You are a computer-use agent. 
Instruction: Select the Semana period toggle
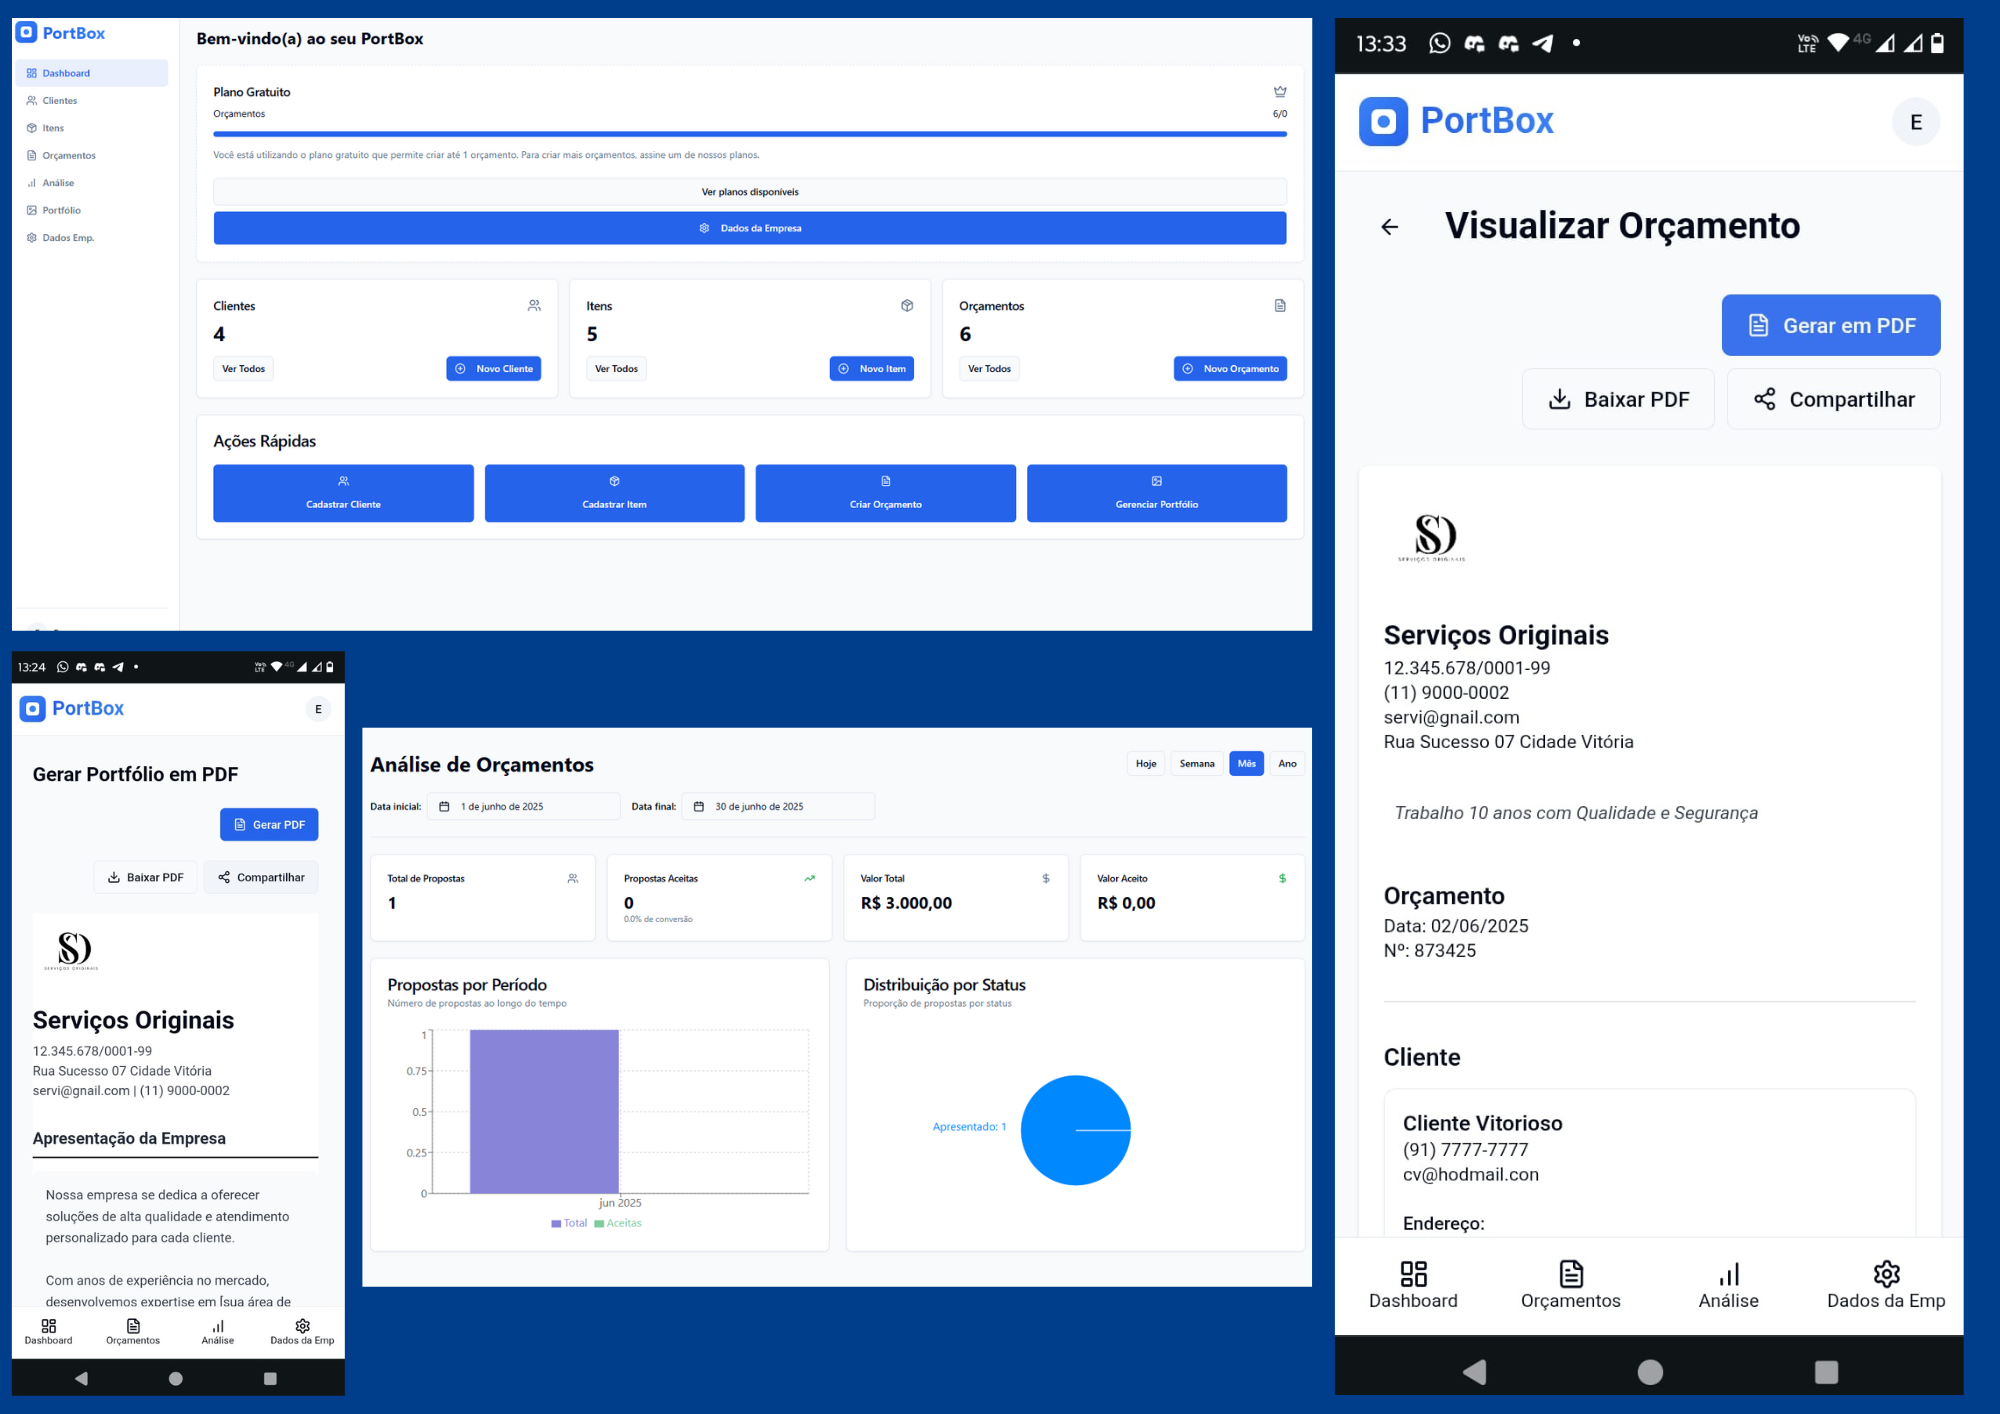(x=1196, y=764)
